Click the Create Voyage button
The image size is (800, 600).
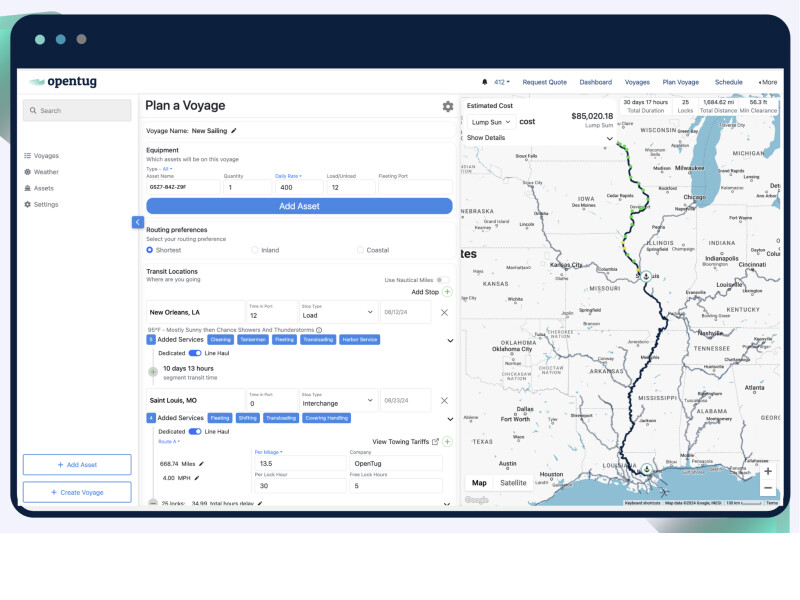(x=77, y=492)
